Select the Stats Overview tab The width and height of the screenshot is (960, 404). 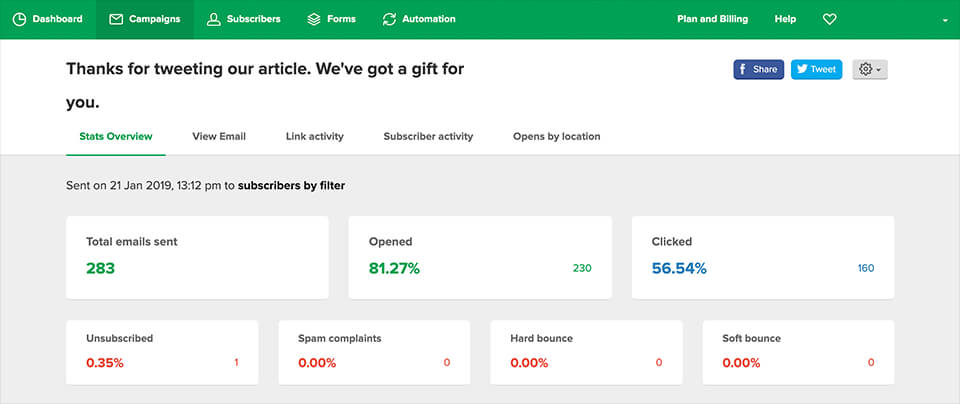pyautogui.click(x=116, y=136)
